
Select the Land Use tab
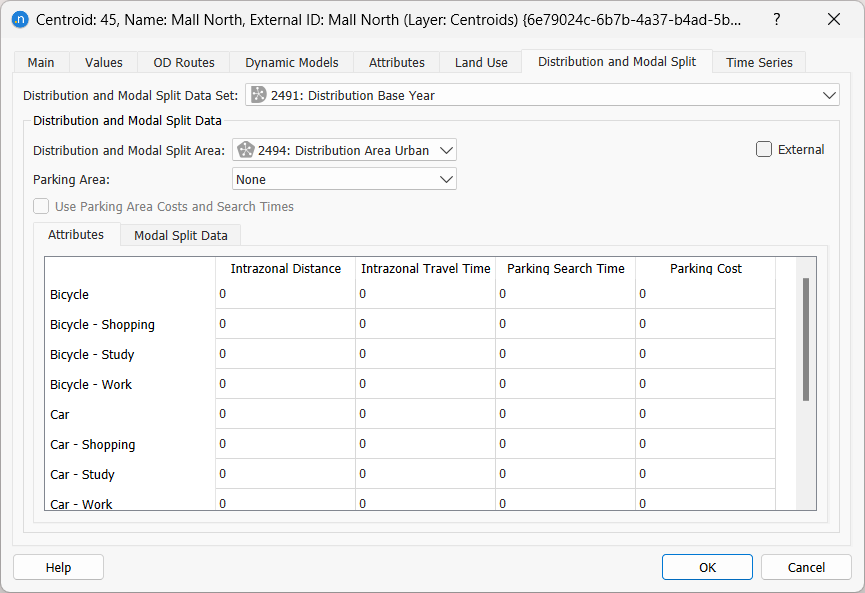[480, 62]
